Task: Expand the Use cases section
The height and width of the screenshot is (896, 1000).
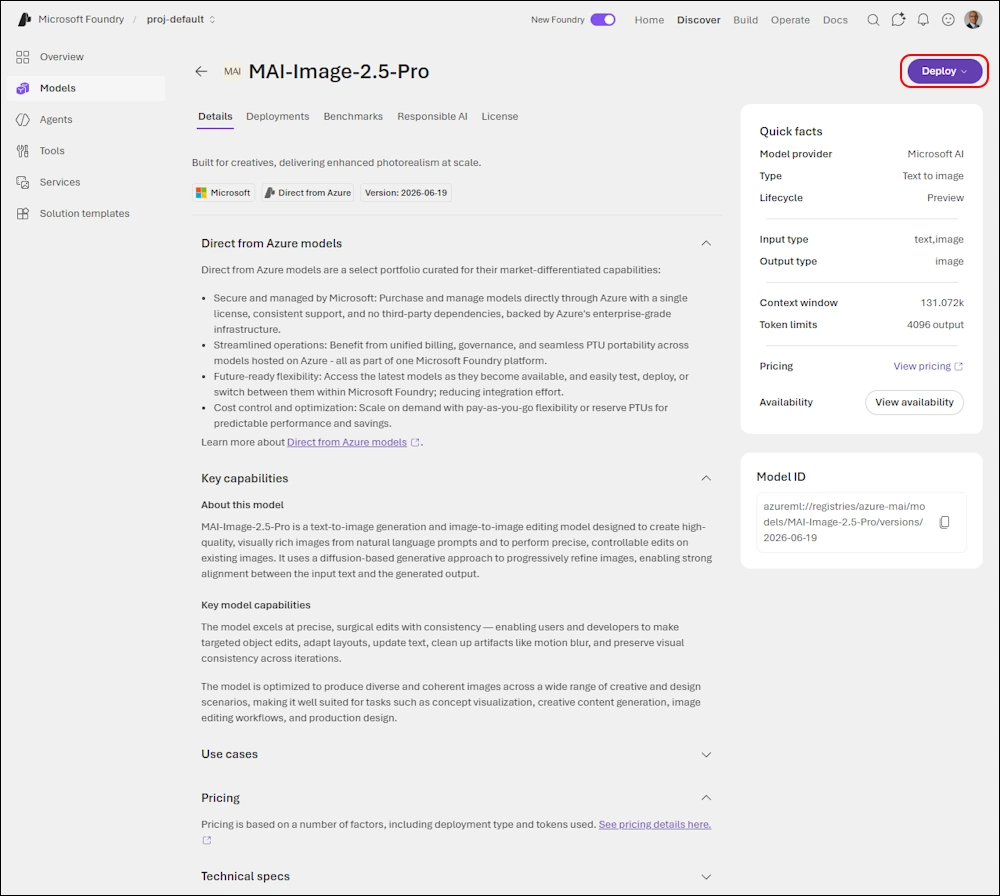Action: 706,754
